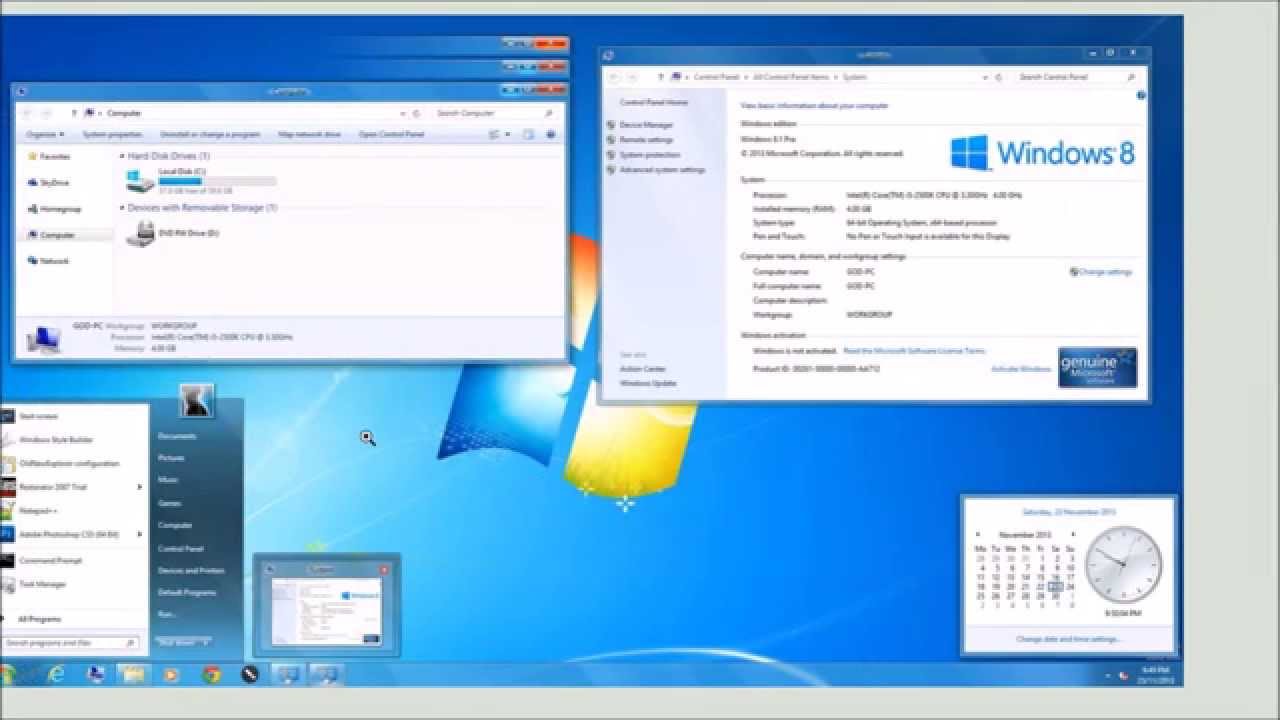Go to next month in calendar
The width and height of the screenshot is (1280, 720).
click(1073, 535)
